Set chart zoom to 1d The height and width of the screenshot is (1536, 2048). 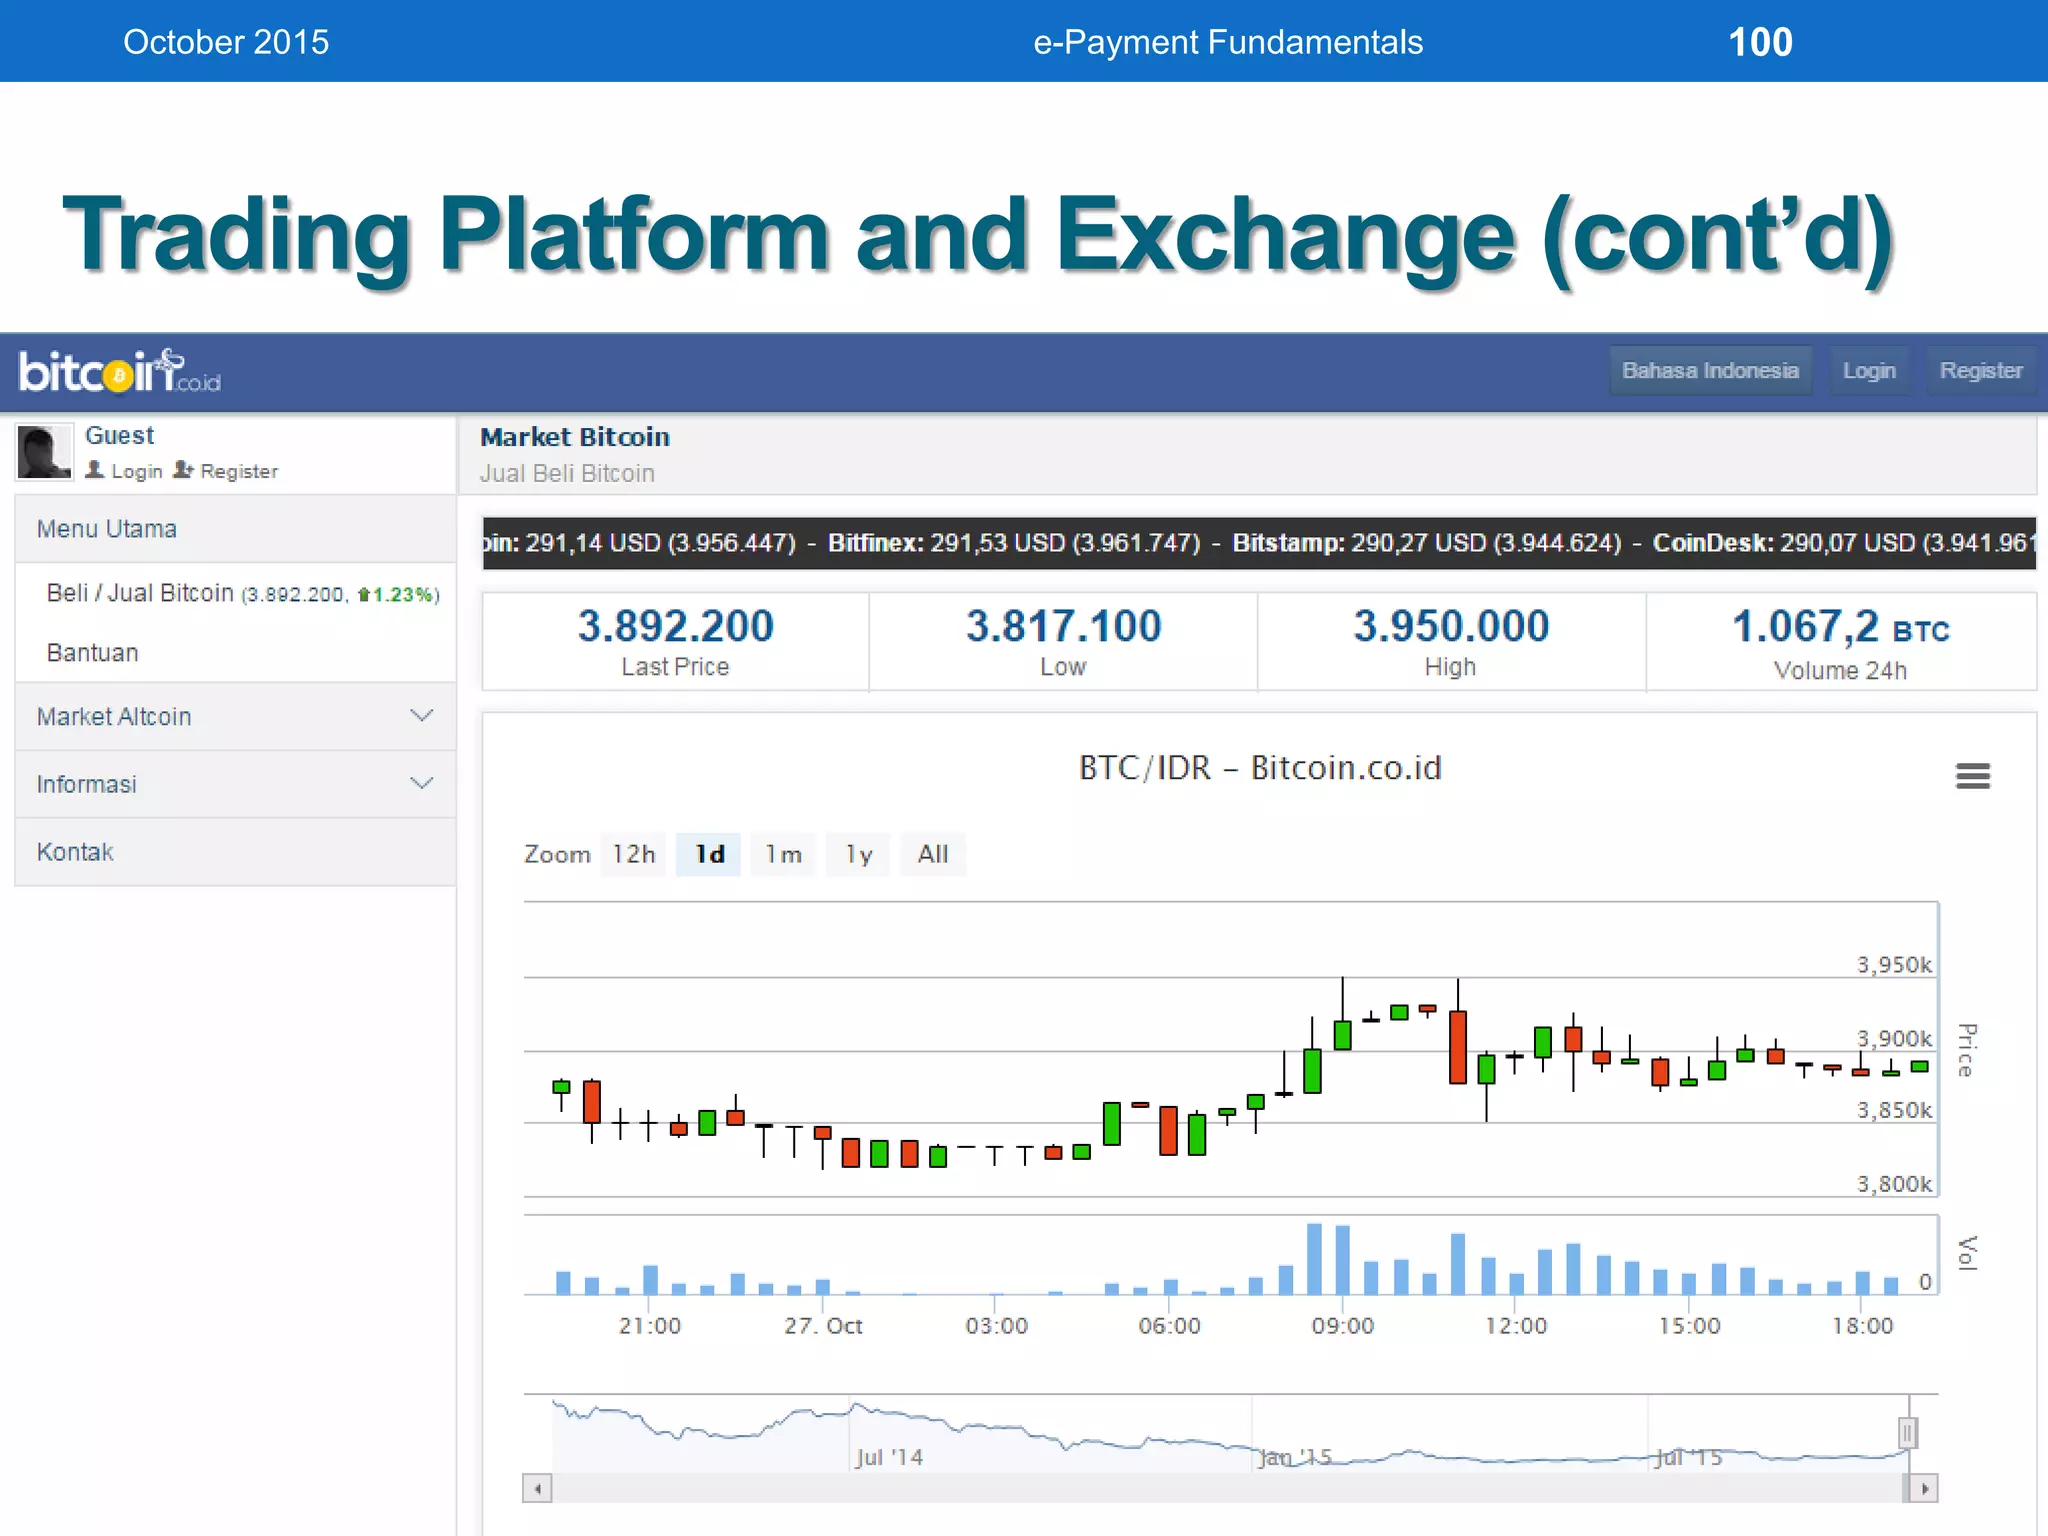[709, 854]
